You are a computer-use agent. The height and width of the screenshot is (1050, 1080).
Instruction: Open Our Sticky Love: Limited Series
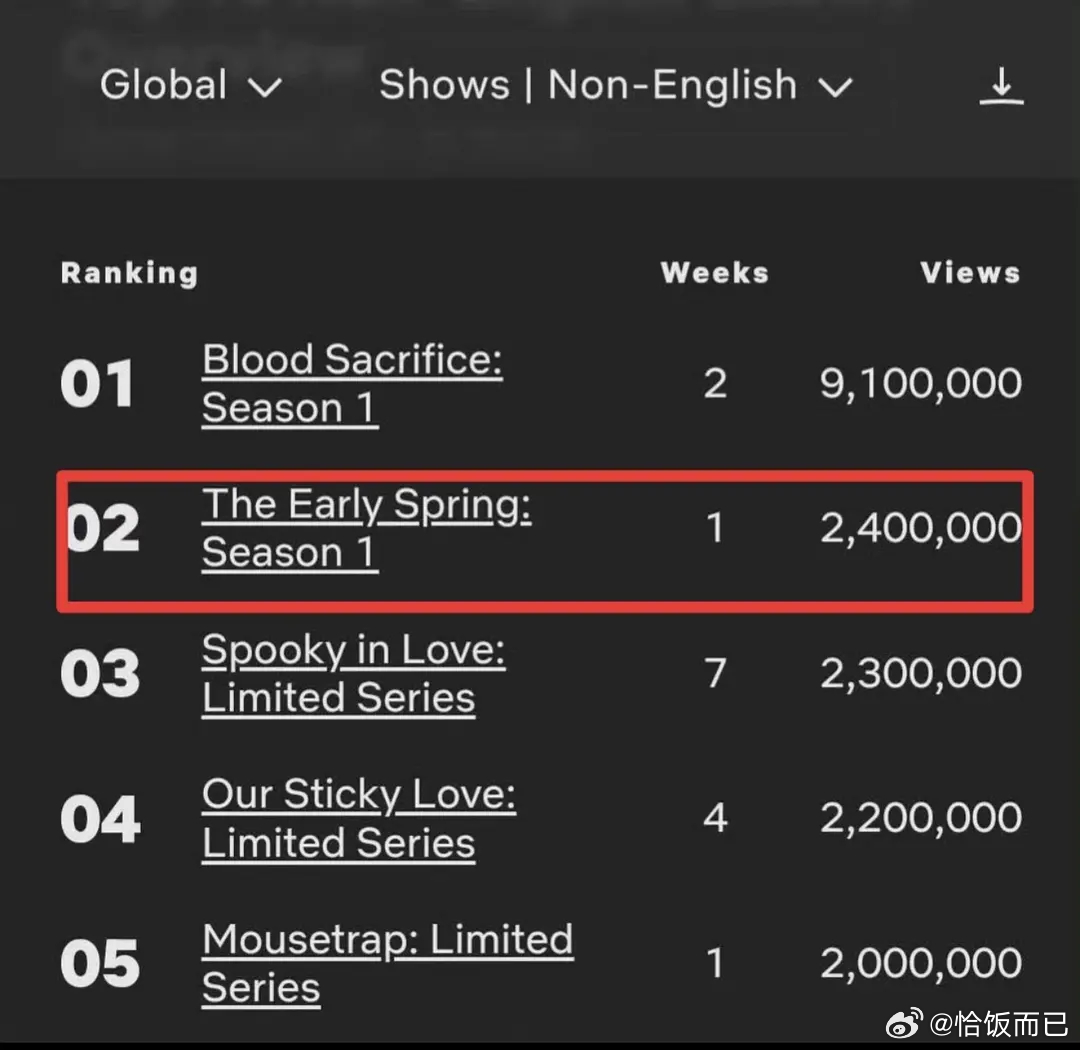click(x=359, y=819)
